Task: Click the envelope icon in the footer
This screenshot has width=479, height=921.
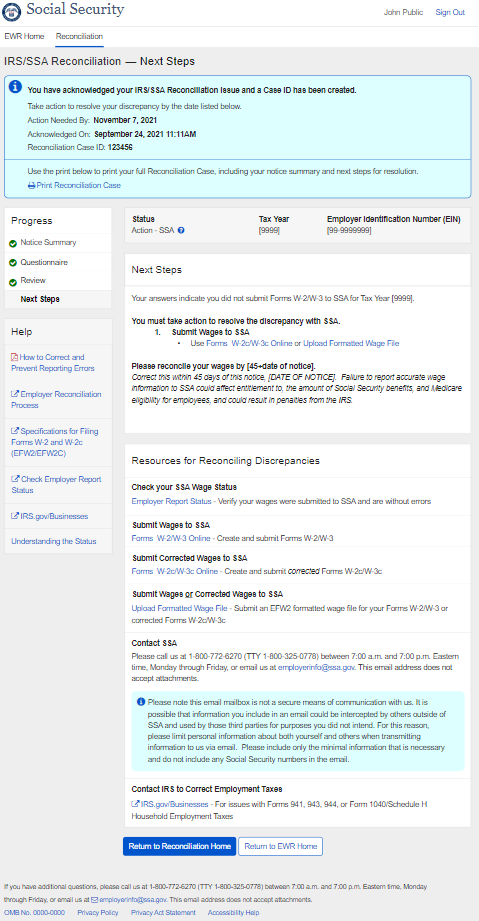Action: 94,899
